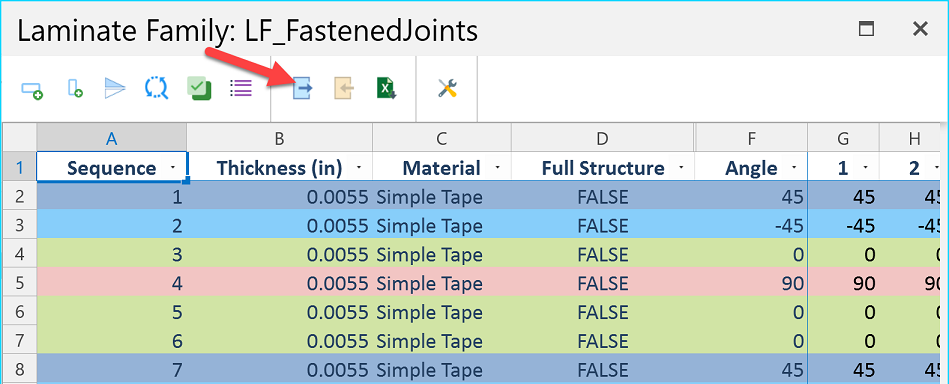
Task: Click the Full Structure header cell
Action: coord(602,167)
